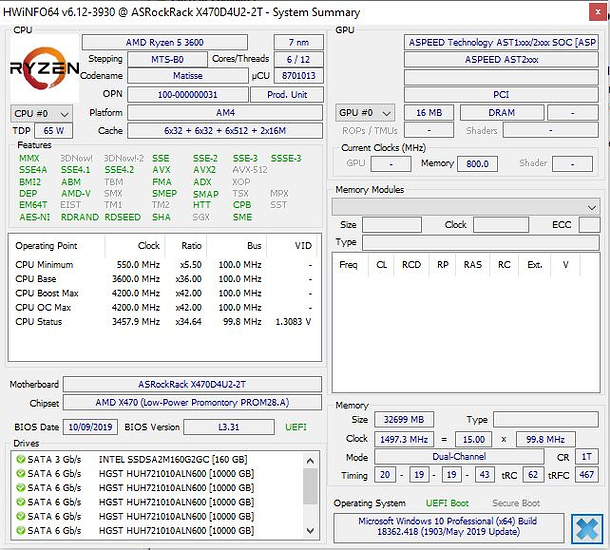Click the 32699 MB memory size field
610x550 pixels.
coord(404,420)
